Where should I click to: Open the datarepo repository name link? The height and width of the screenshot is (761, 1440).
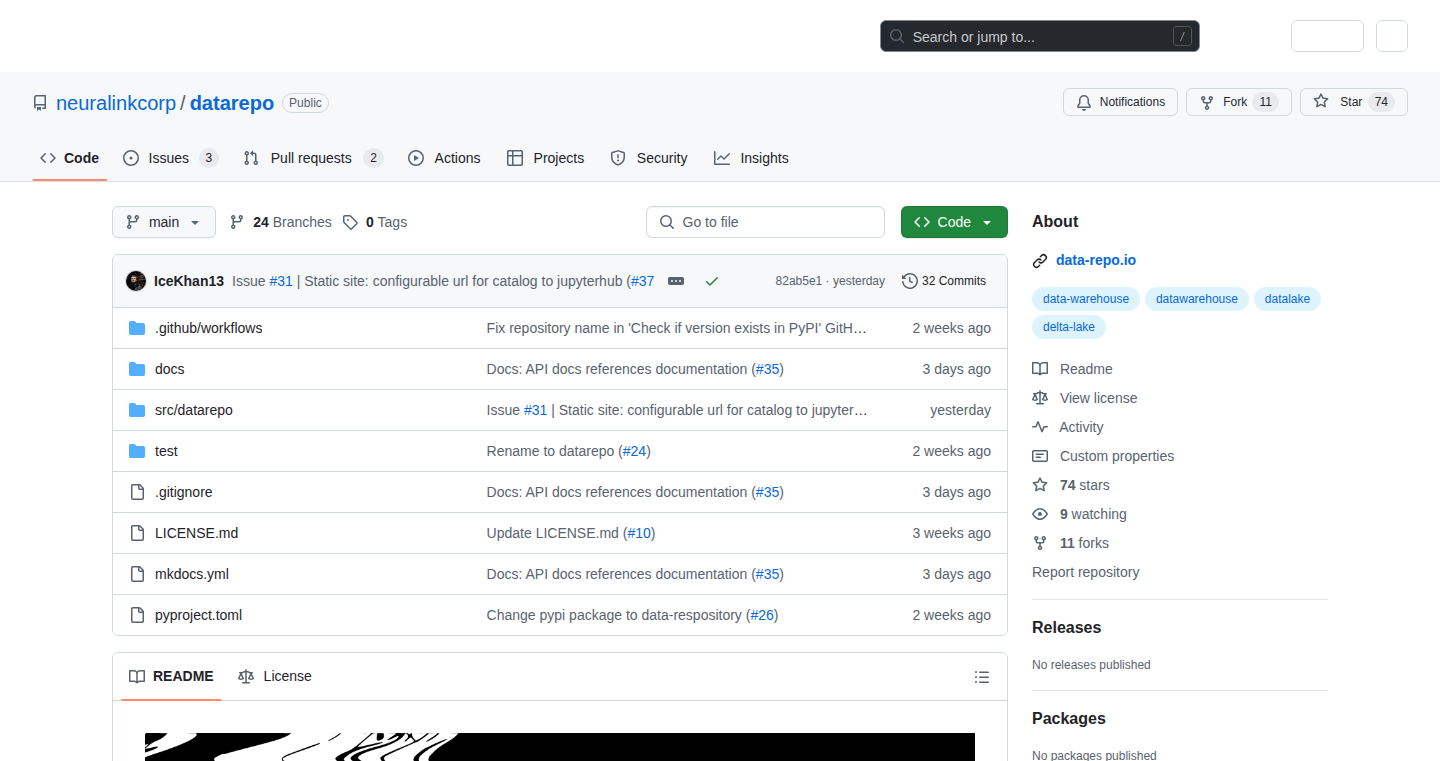pos(232,103)
